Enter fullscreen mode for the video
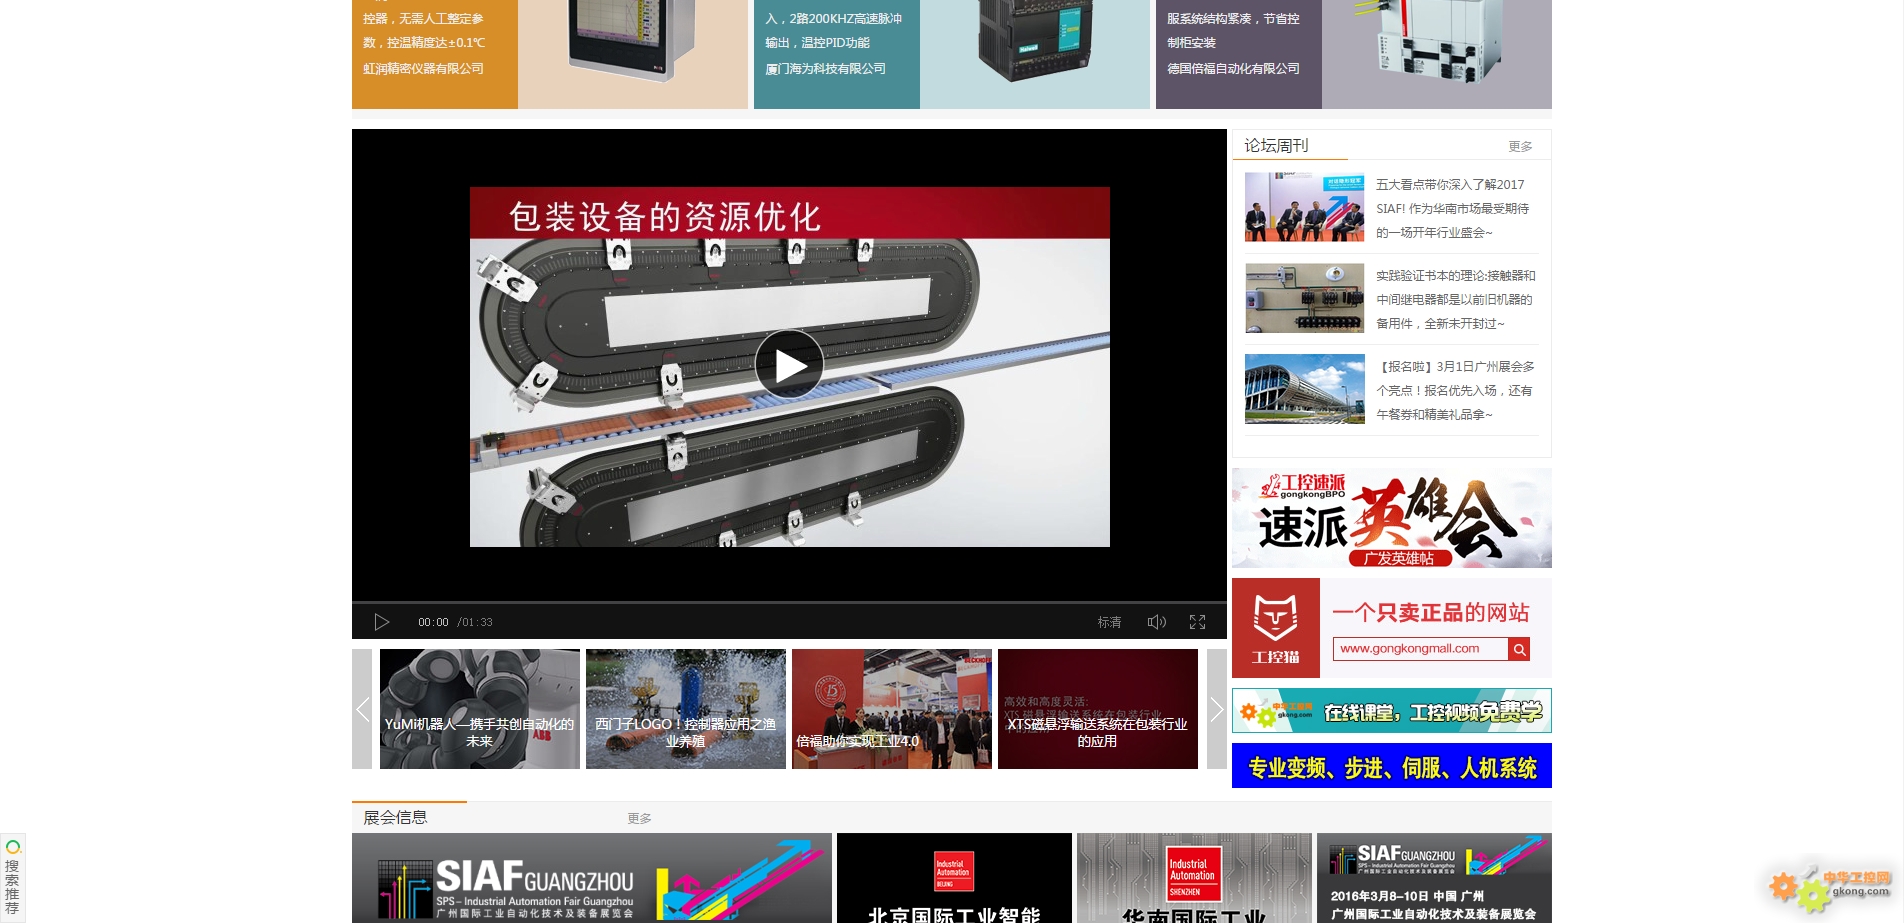This screenshot has height=923, width=1904. click(1197, 622)
